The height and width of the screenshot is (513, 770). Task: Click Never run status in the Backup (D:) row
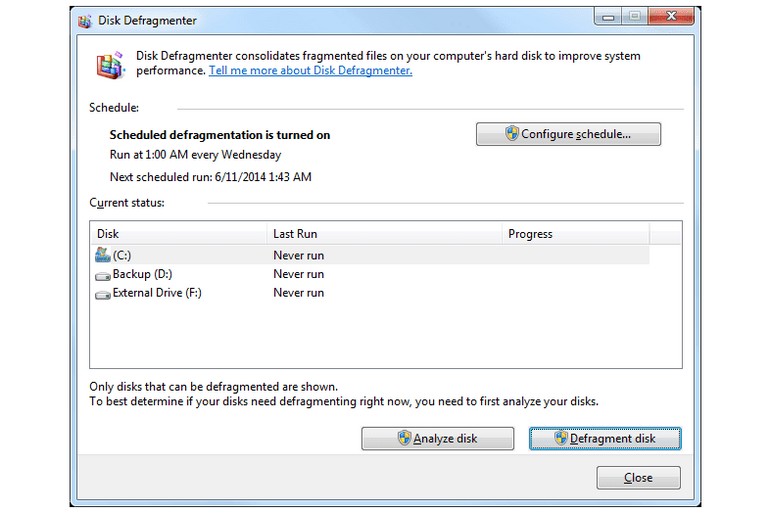298,274
